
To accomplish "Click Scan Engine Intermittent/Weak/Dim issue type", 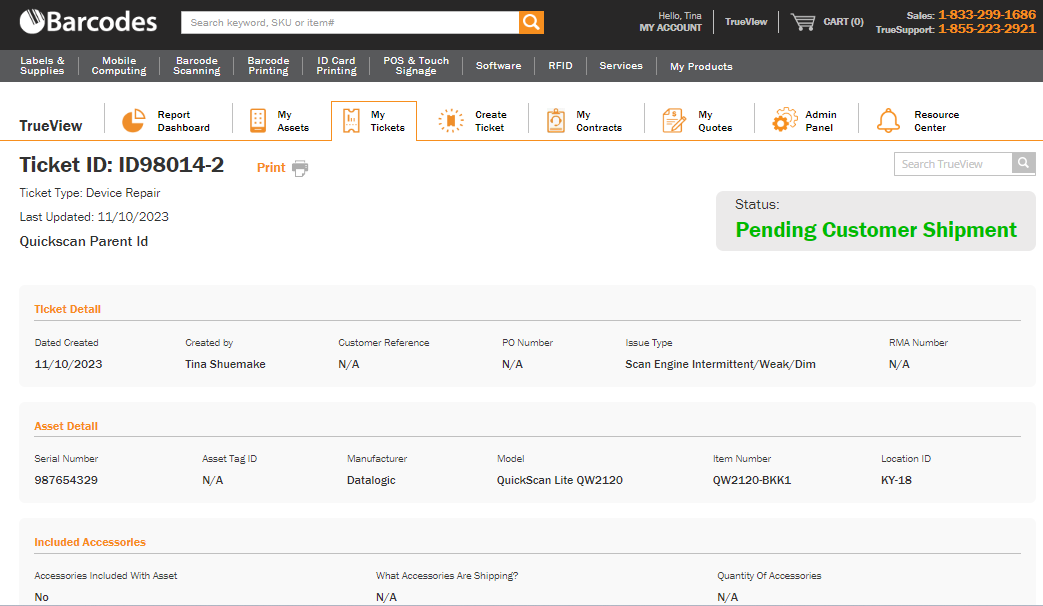I will [x=720, y=365].
